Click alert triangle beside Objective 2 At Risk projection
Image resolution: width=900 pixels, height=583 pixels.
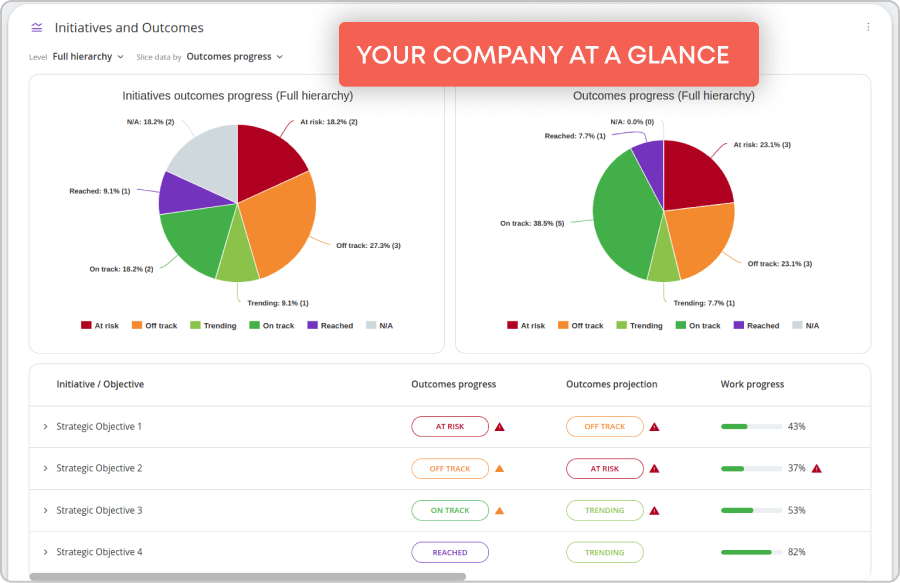point(654,468)
